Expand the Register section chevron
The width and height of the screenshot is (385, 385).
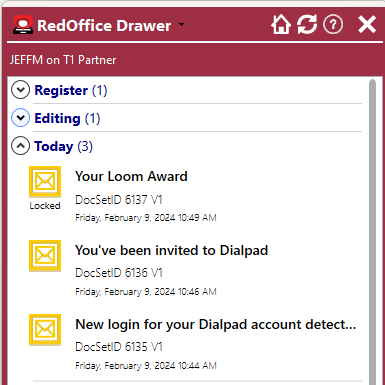(21, 90)
